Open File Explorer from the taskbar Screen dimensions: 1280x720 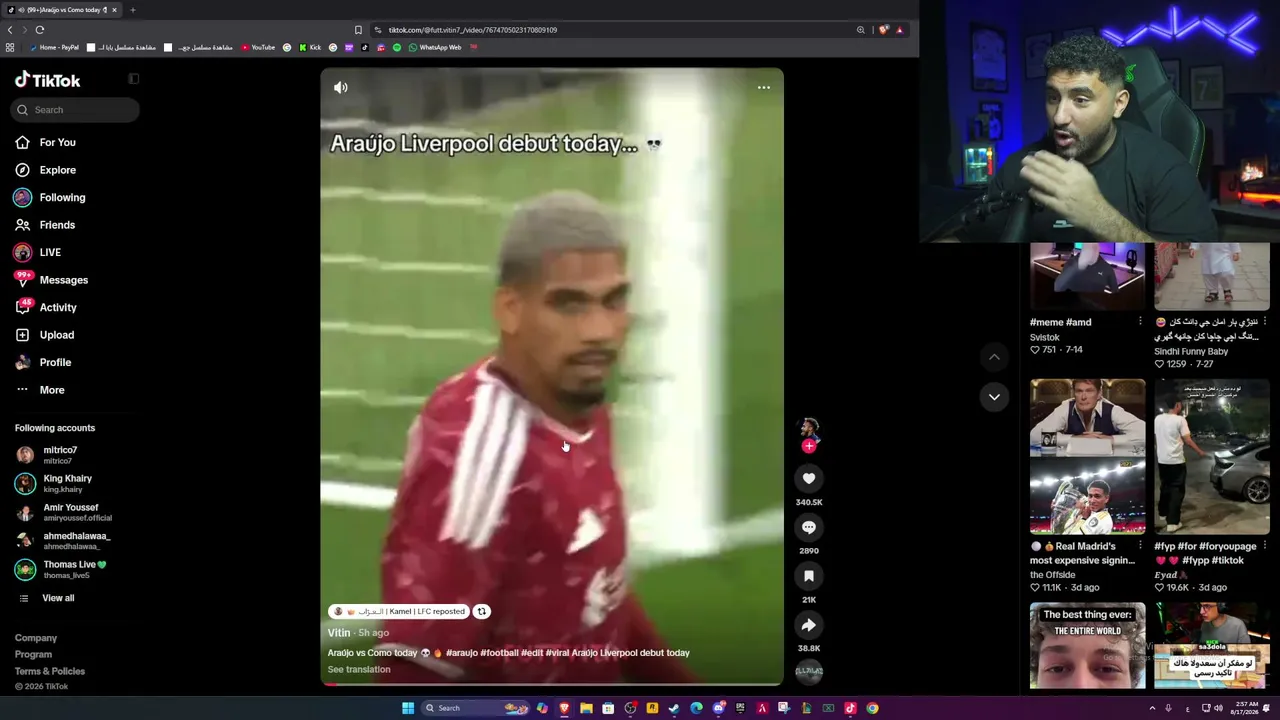(586, 708)
